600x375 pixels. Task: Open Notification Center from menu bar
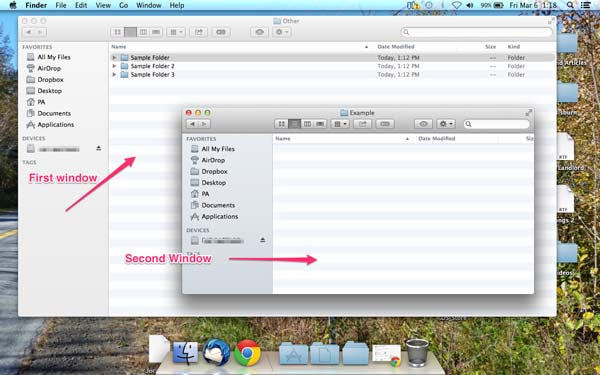point(586,5)
